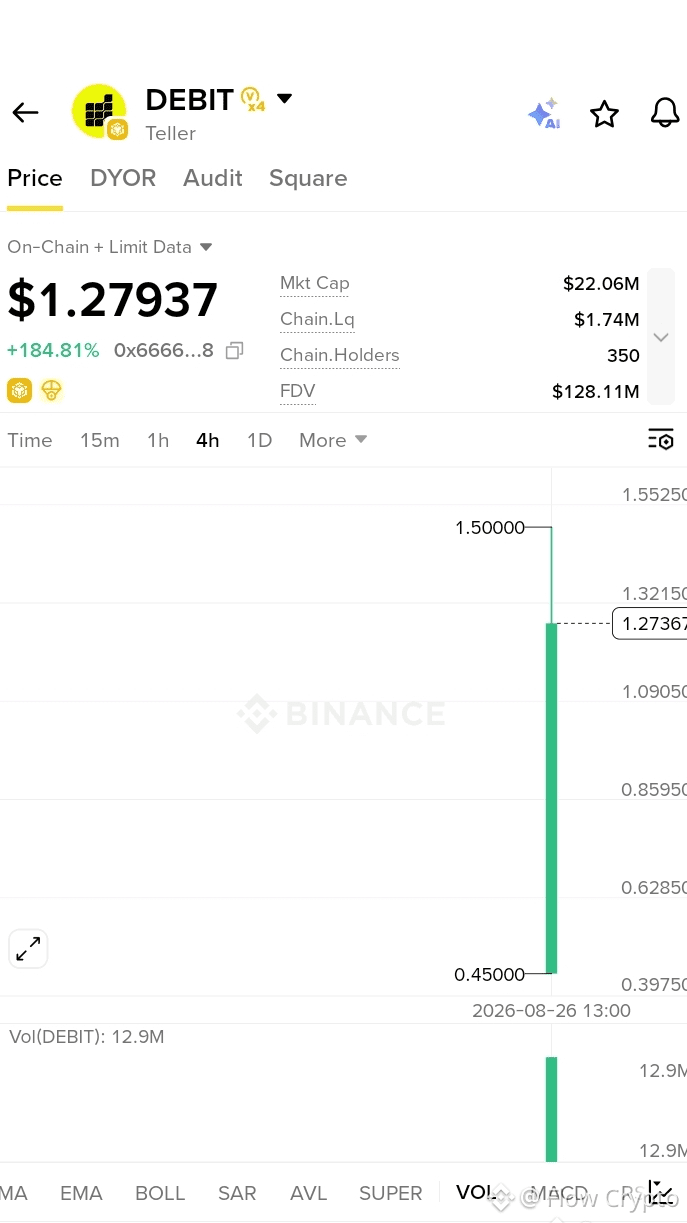Go back using the left arrow
This screenshot has width=687, height=1223.
(x=25, y=113)
